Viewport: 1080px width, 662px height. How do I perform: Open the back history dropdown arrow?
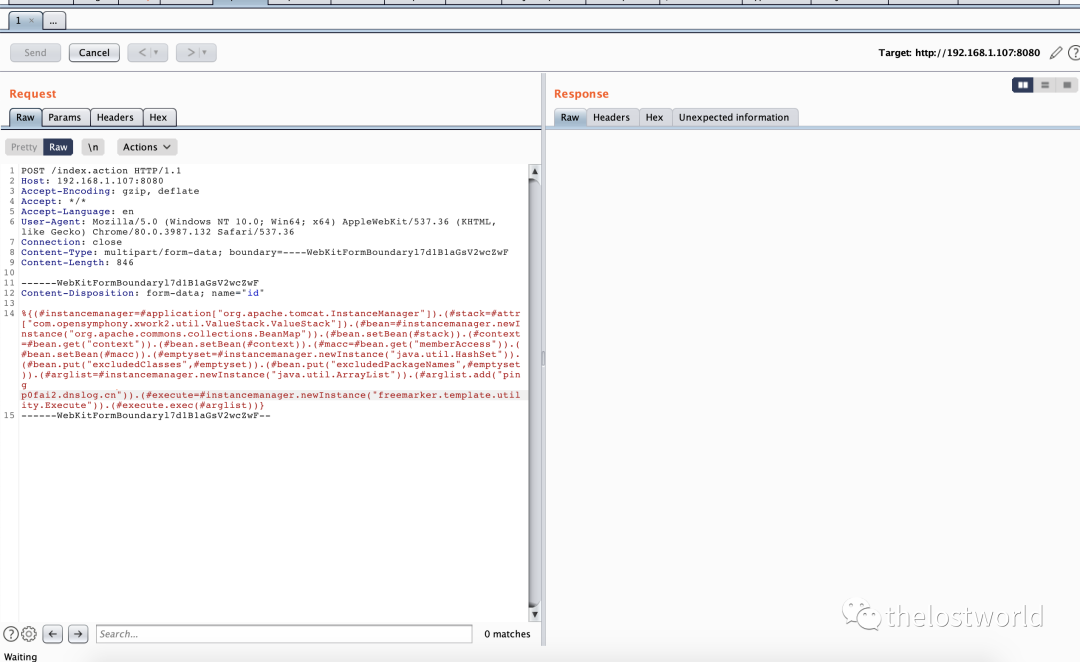tap(157, 52)
